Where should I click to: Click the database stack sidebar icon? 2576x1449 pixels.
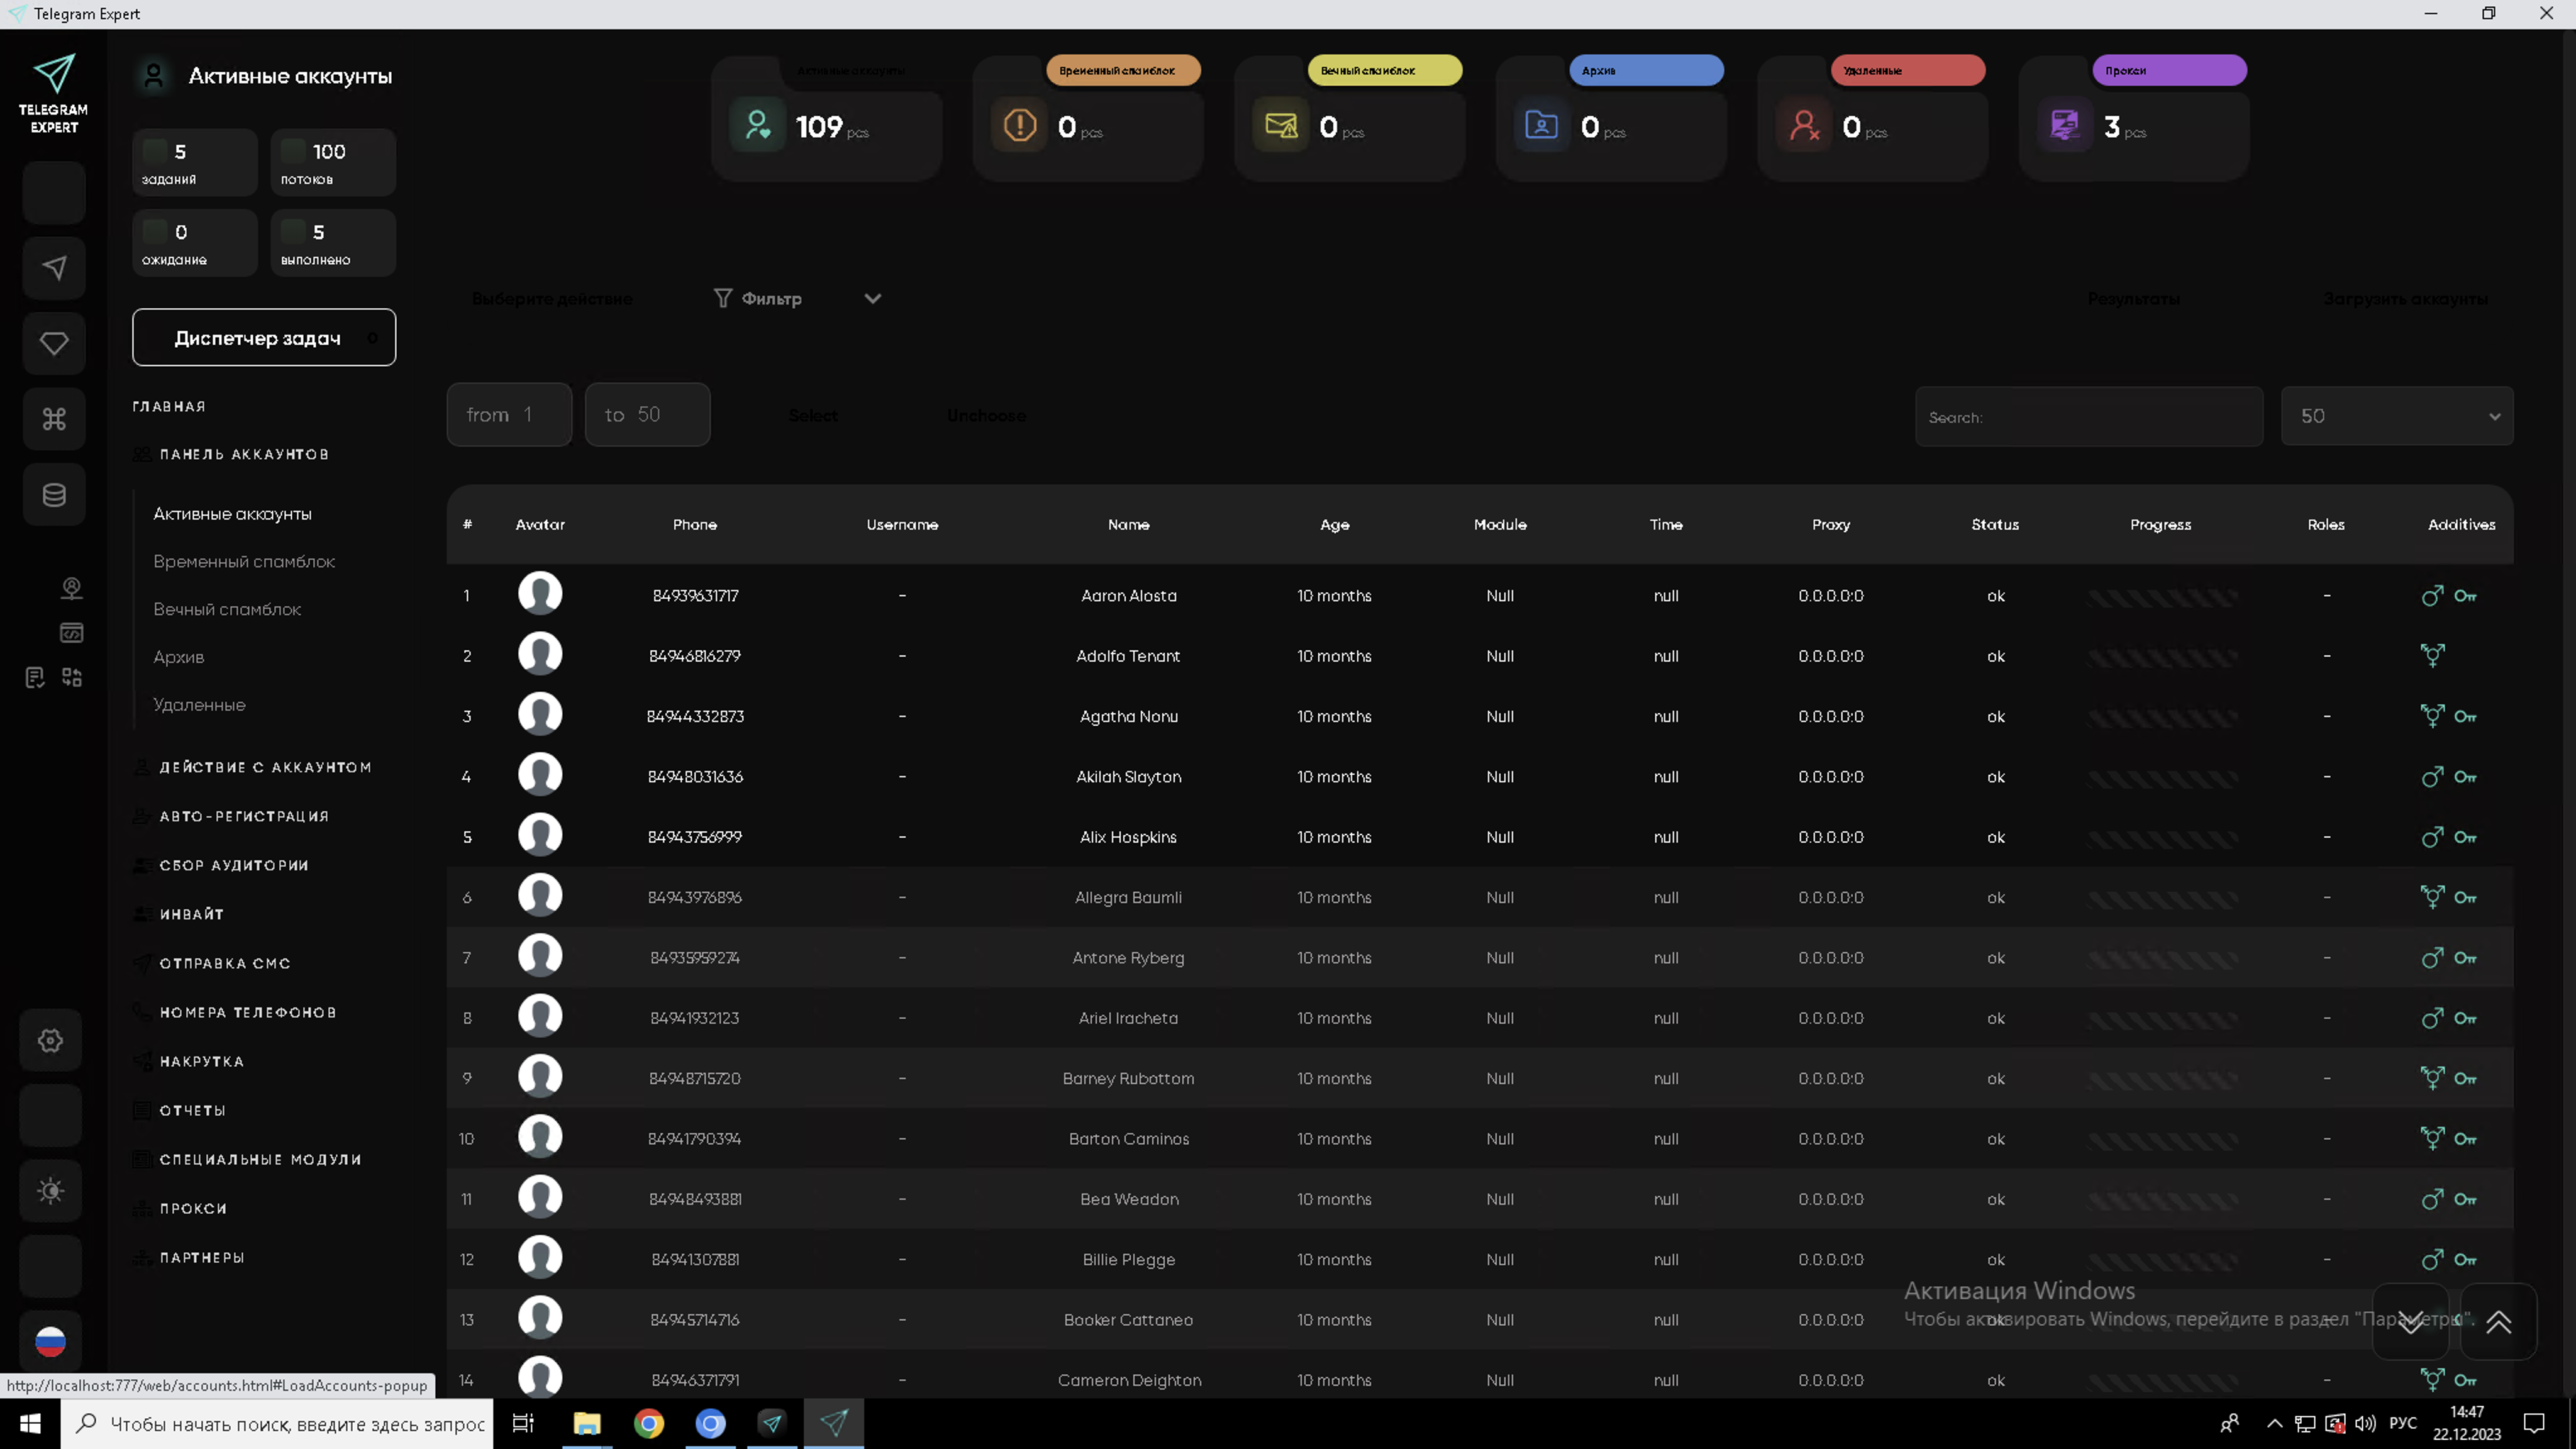(54, 494)
